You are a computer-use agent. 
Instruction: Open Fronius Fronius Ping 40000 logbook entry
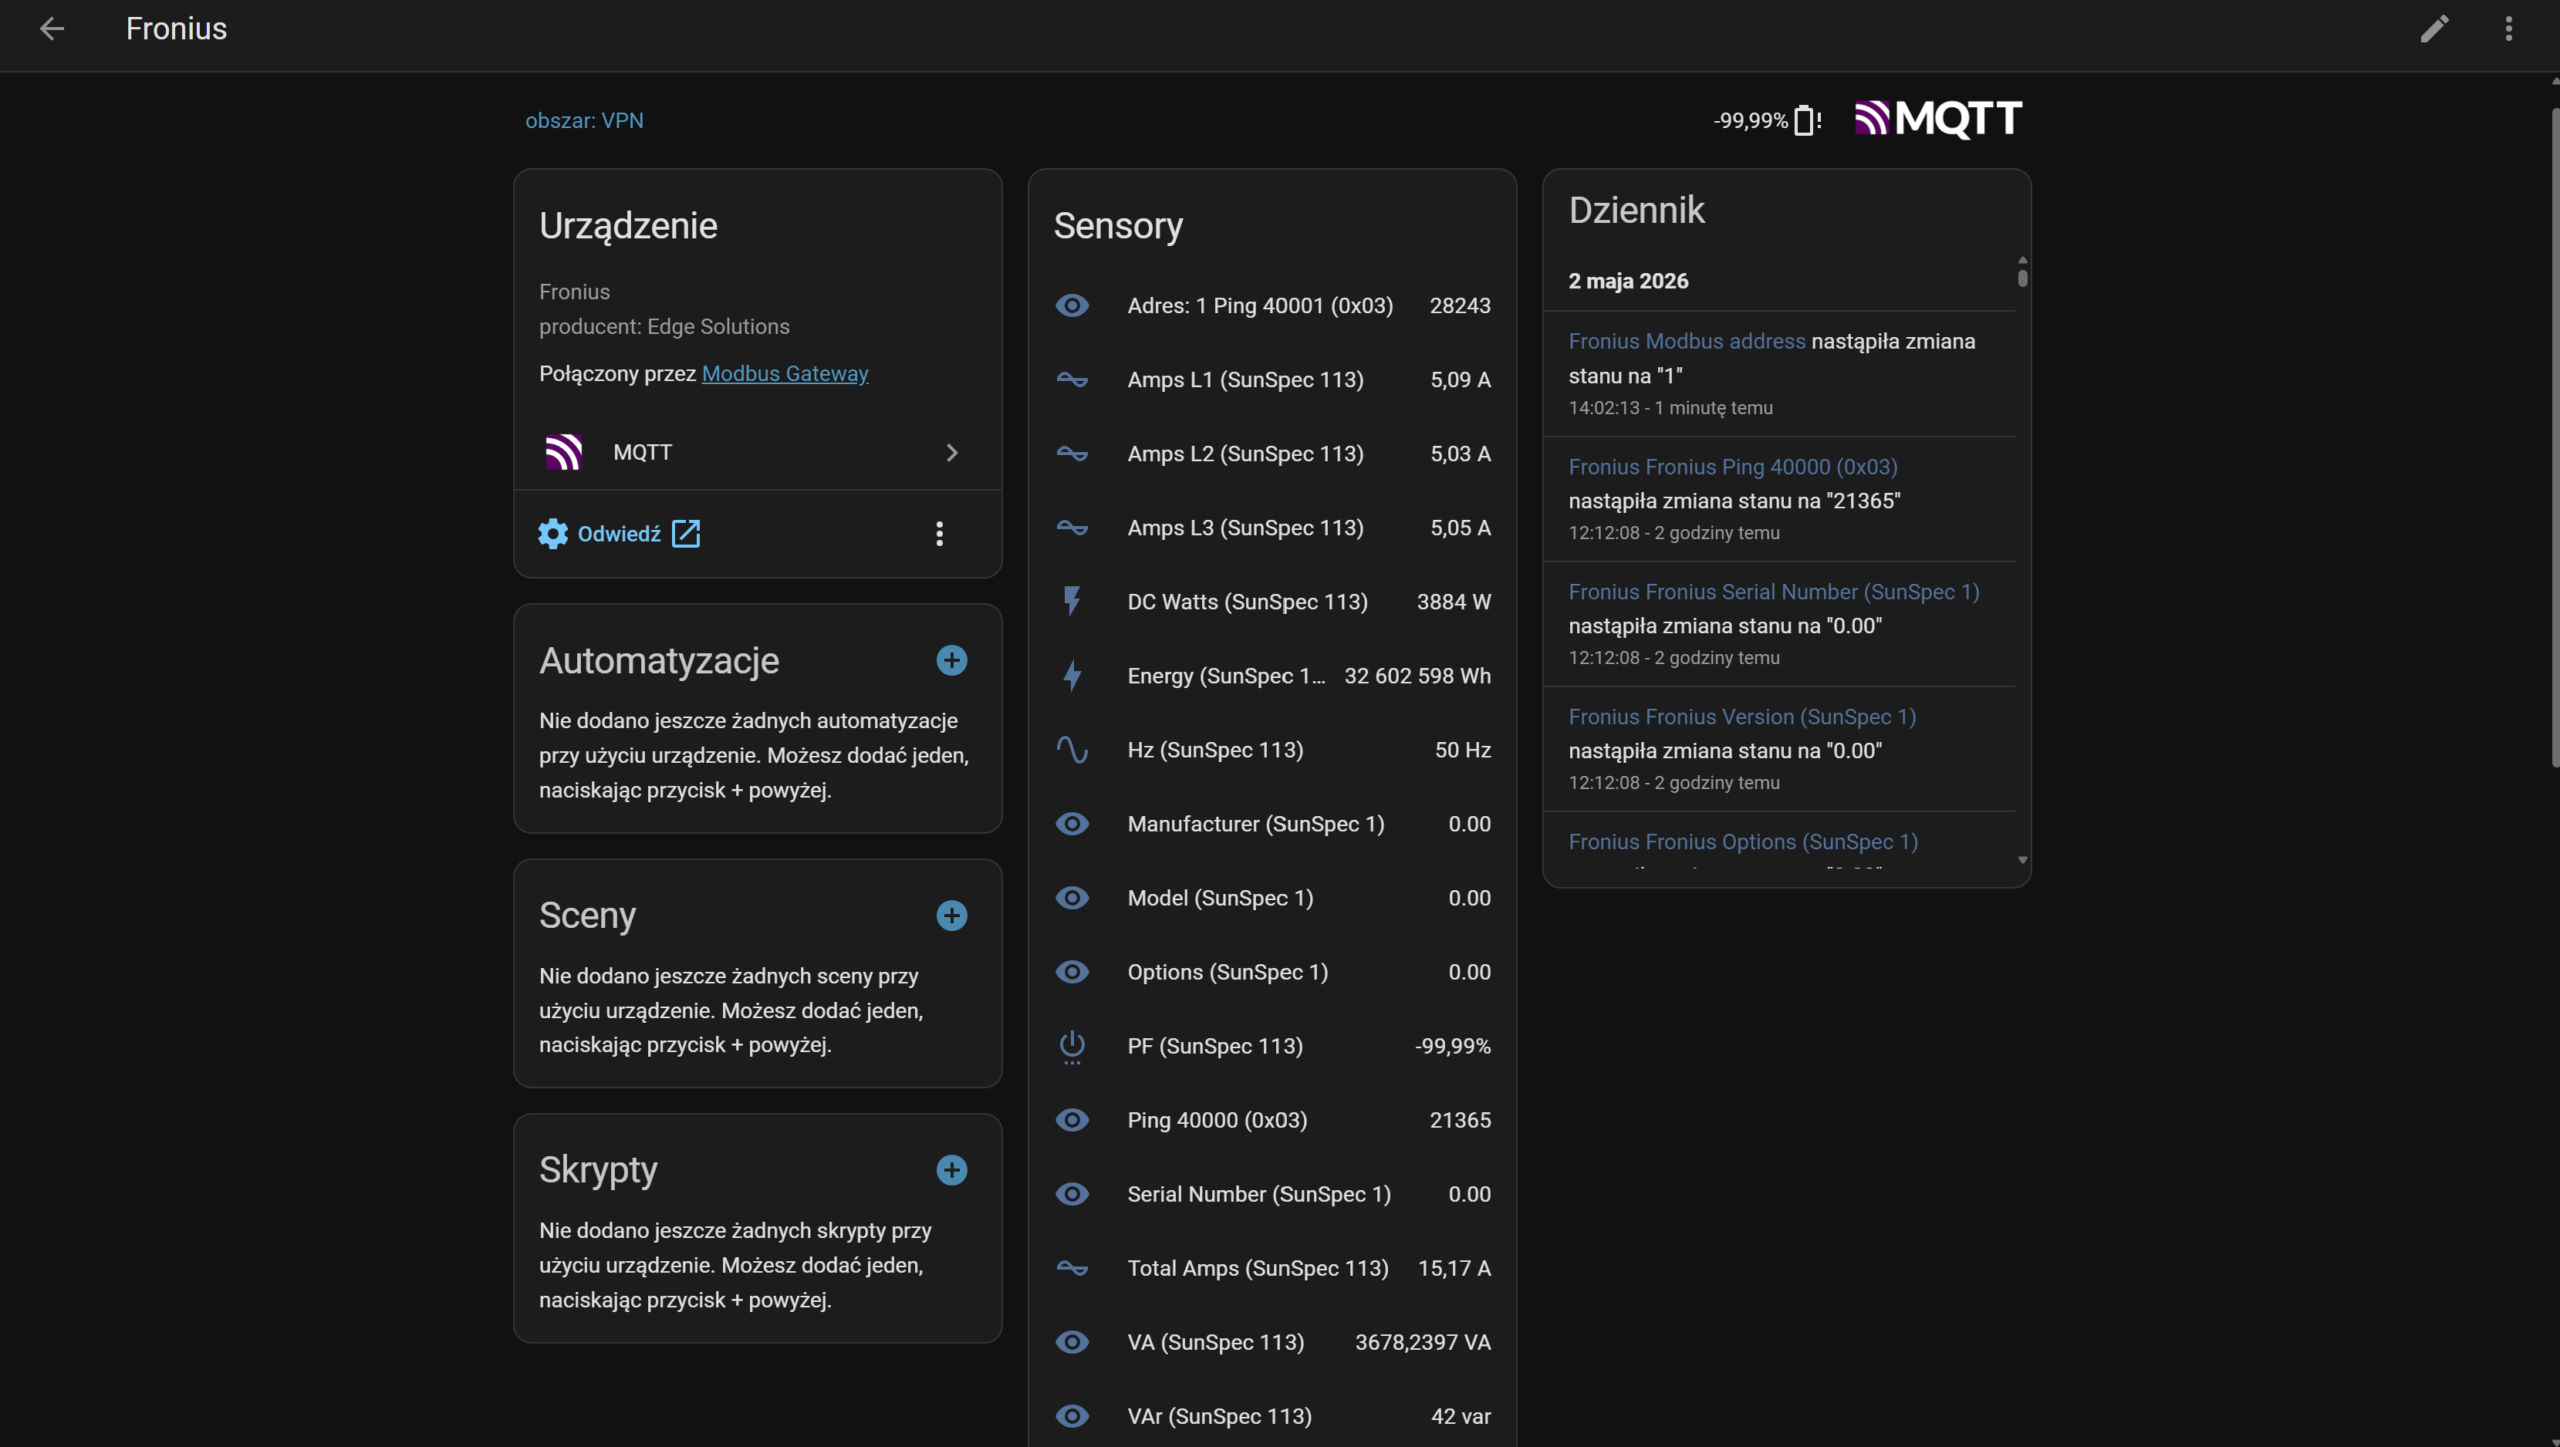pyautogui.click(x=1732, y=467)
